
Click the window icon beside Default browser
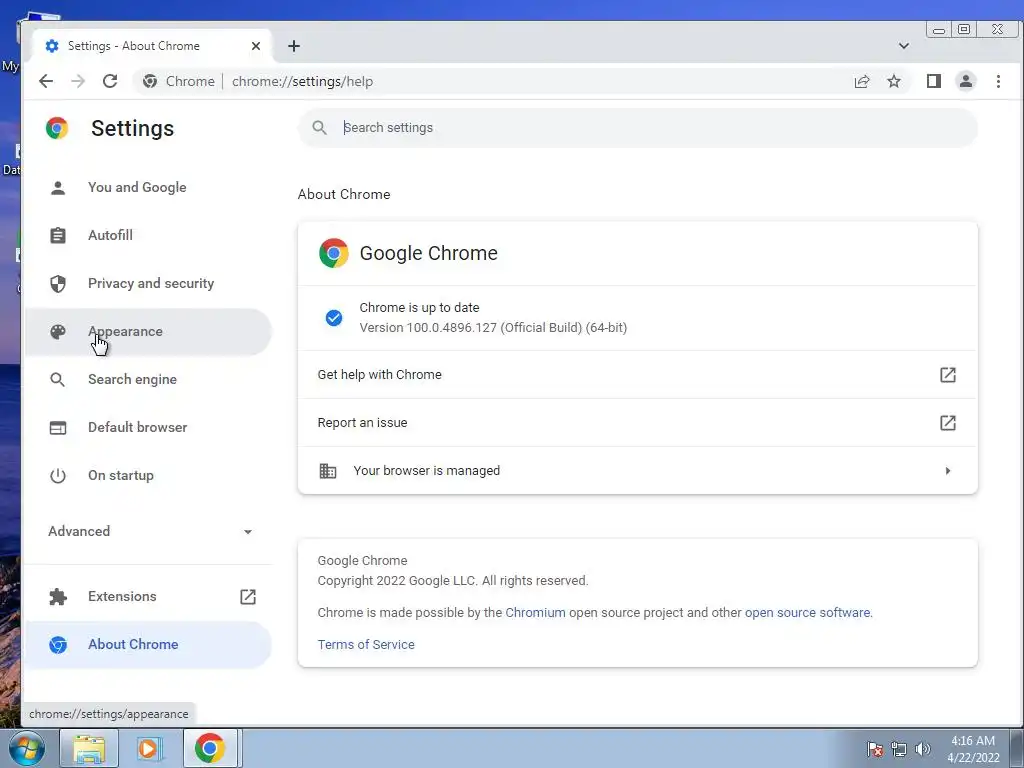coord(58,428)
